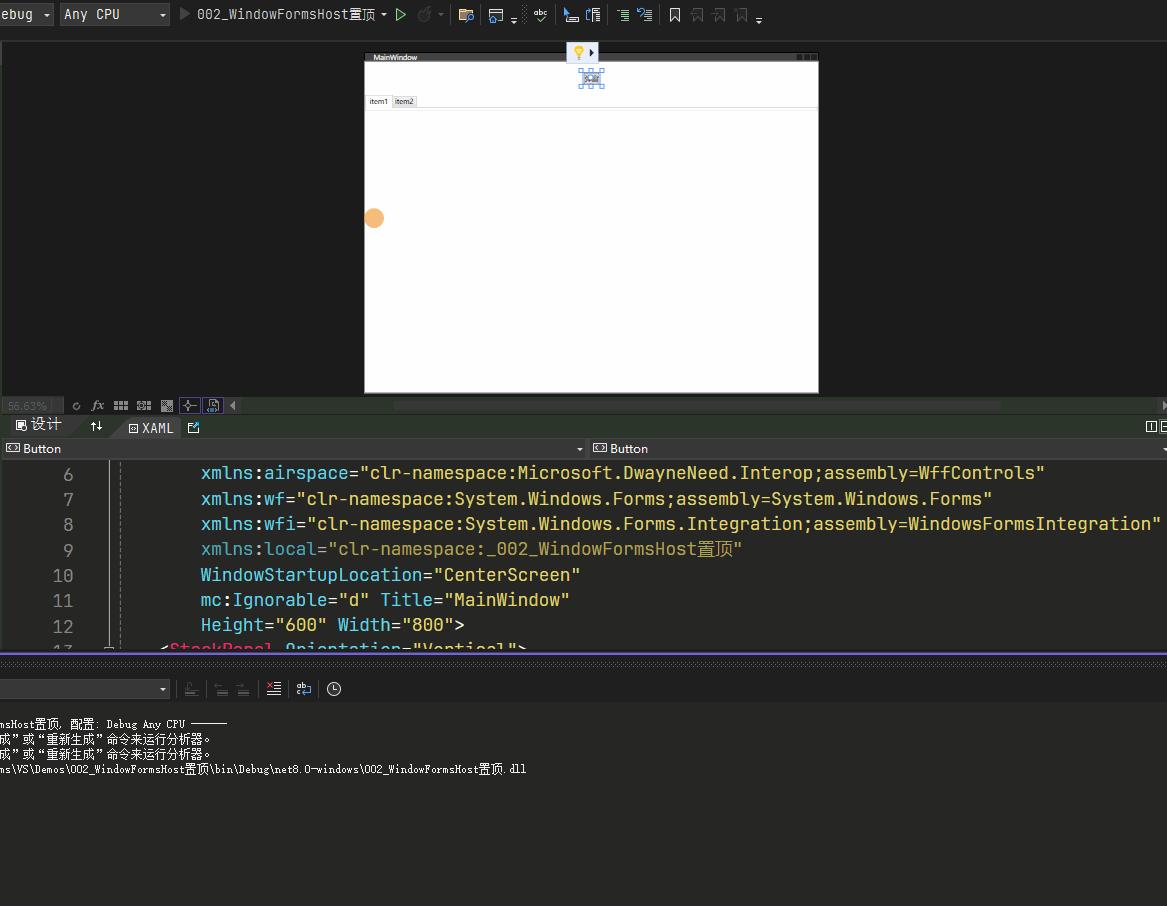Open the Button breadcrumb dropdown above the XAML editor
This screenshot has height=906, width=1167.
click(x=579, y=448)
